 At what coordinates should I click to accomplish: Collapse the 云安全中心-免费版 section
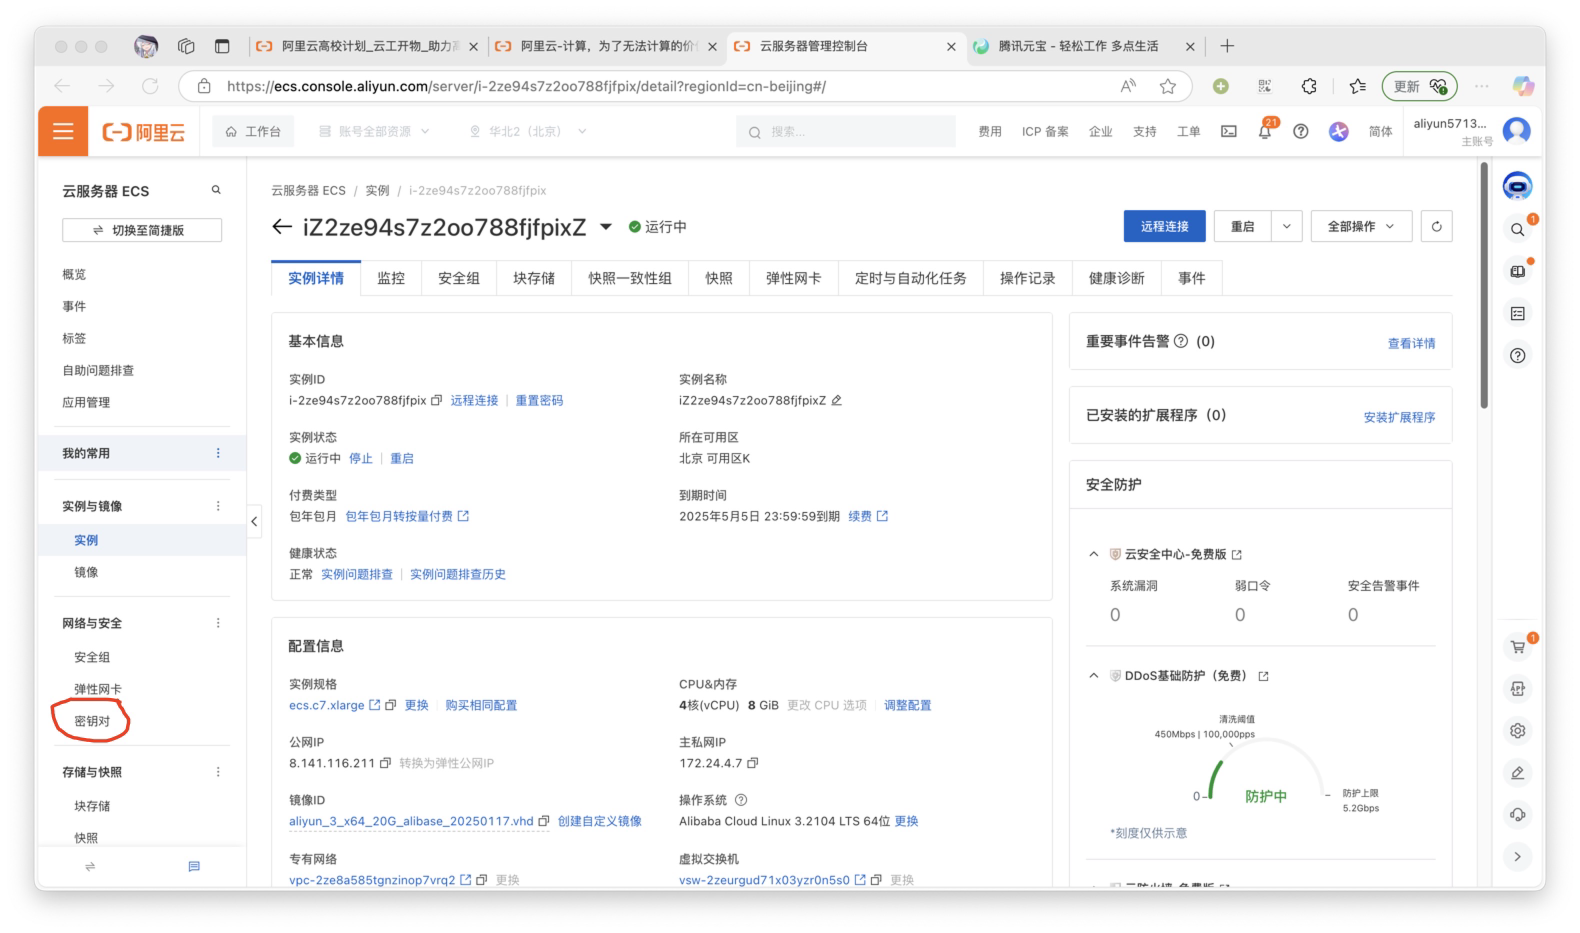point(1093,554)
